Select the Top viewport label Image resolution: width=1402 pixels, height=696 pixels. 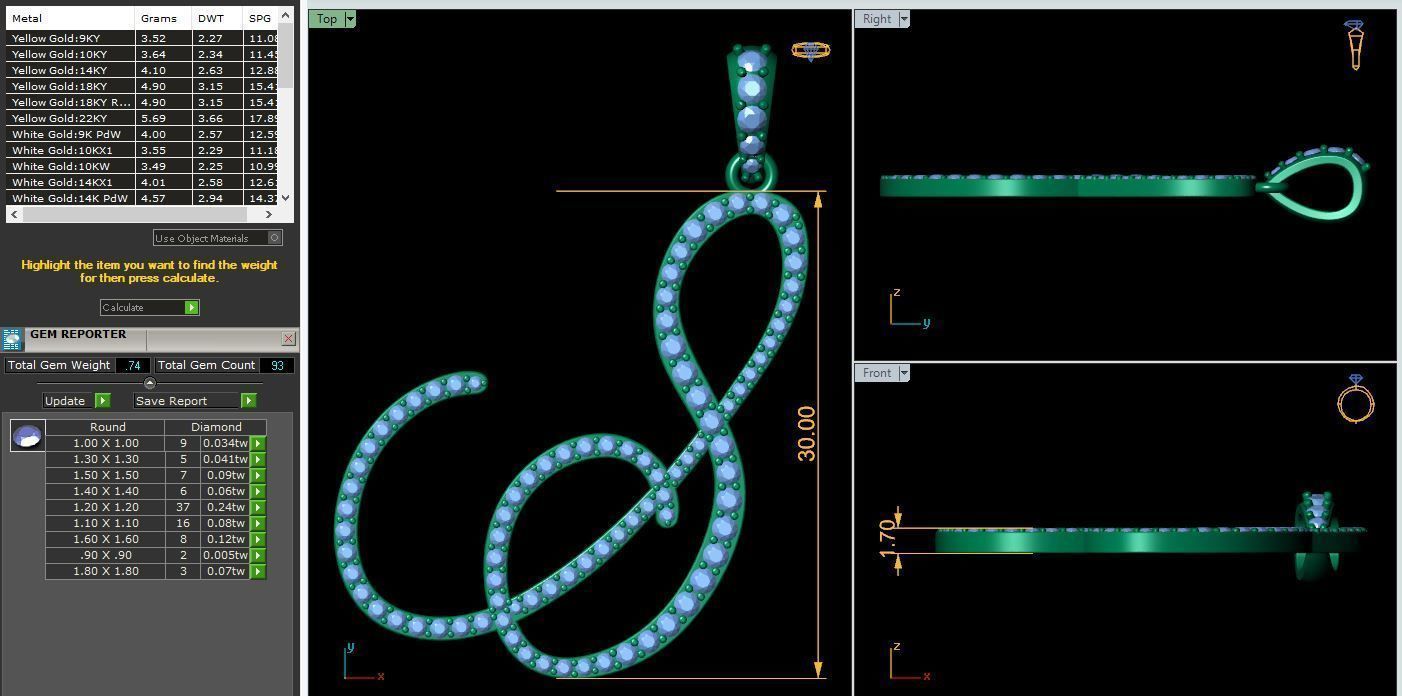click(327, 19)
